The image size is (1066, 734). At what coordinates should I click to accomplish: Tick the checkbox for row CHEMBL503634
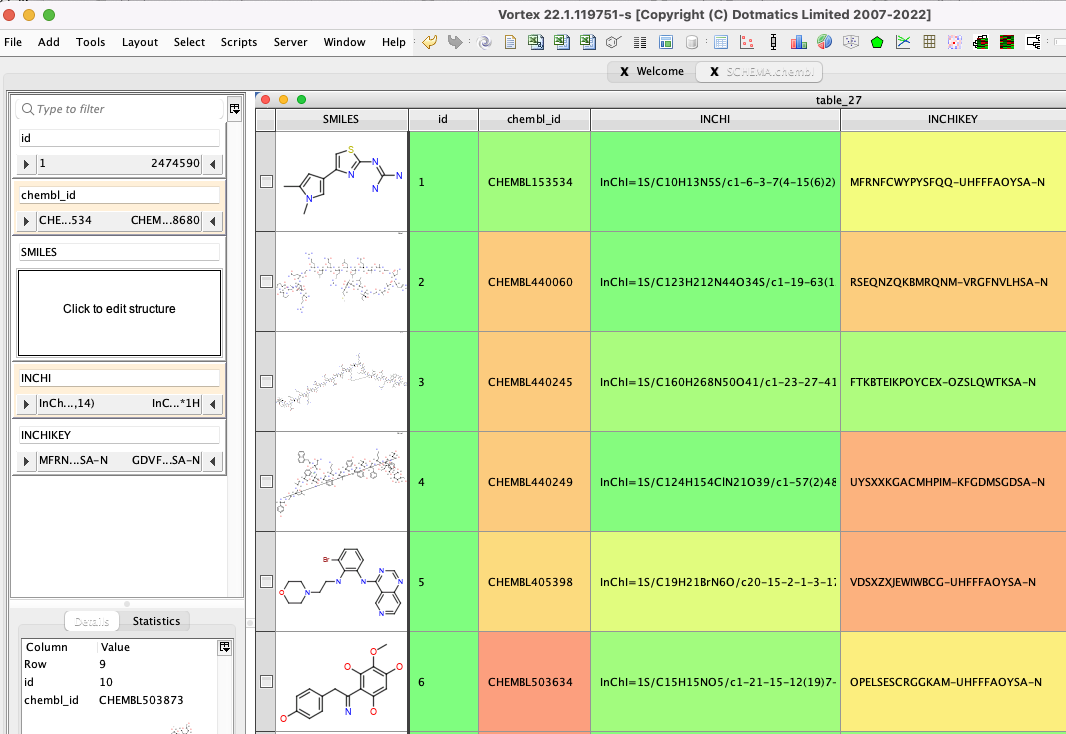(x=266, y=681)
